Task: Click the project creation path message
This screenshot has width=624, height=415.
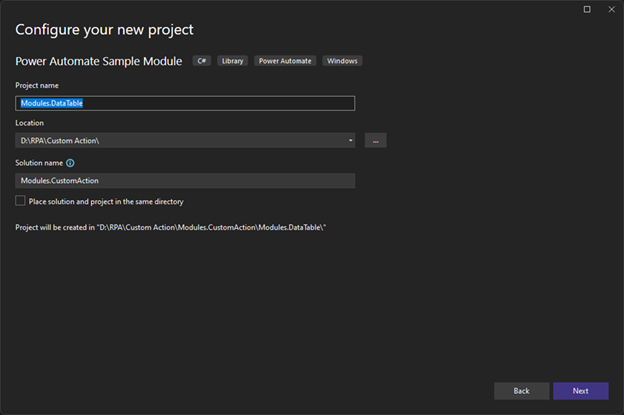Action: point(171,227)
